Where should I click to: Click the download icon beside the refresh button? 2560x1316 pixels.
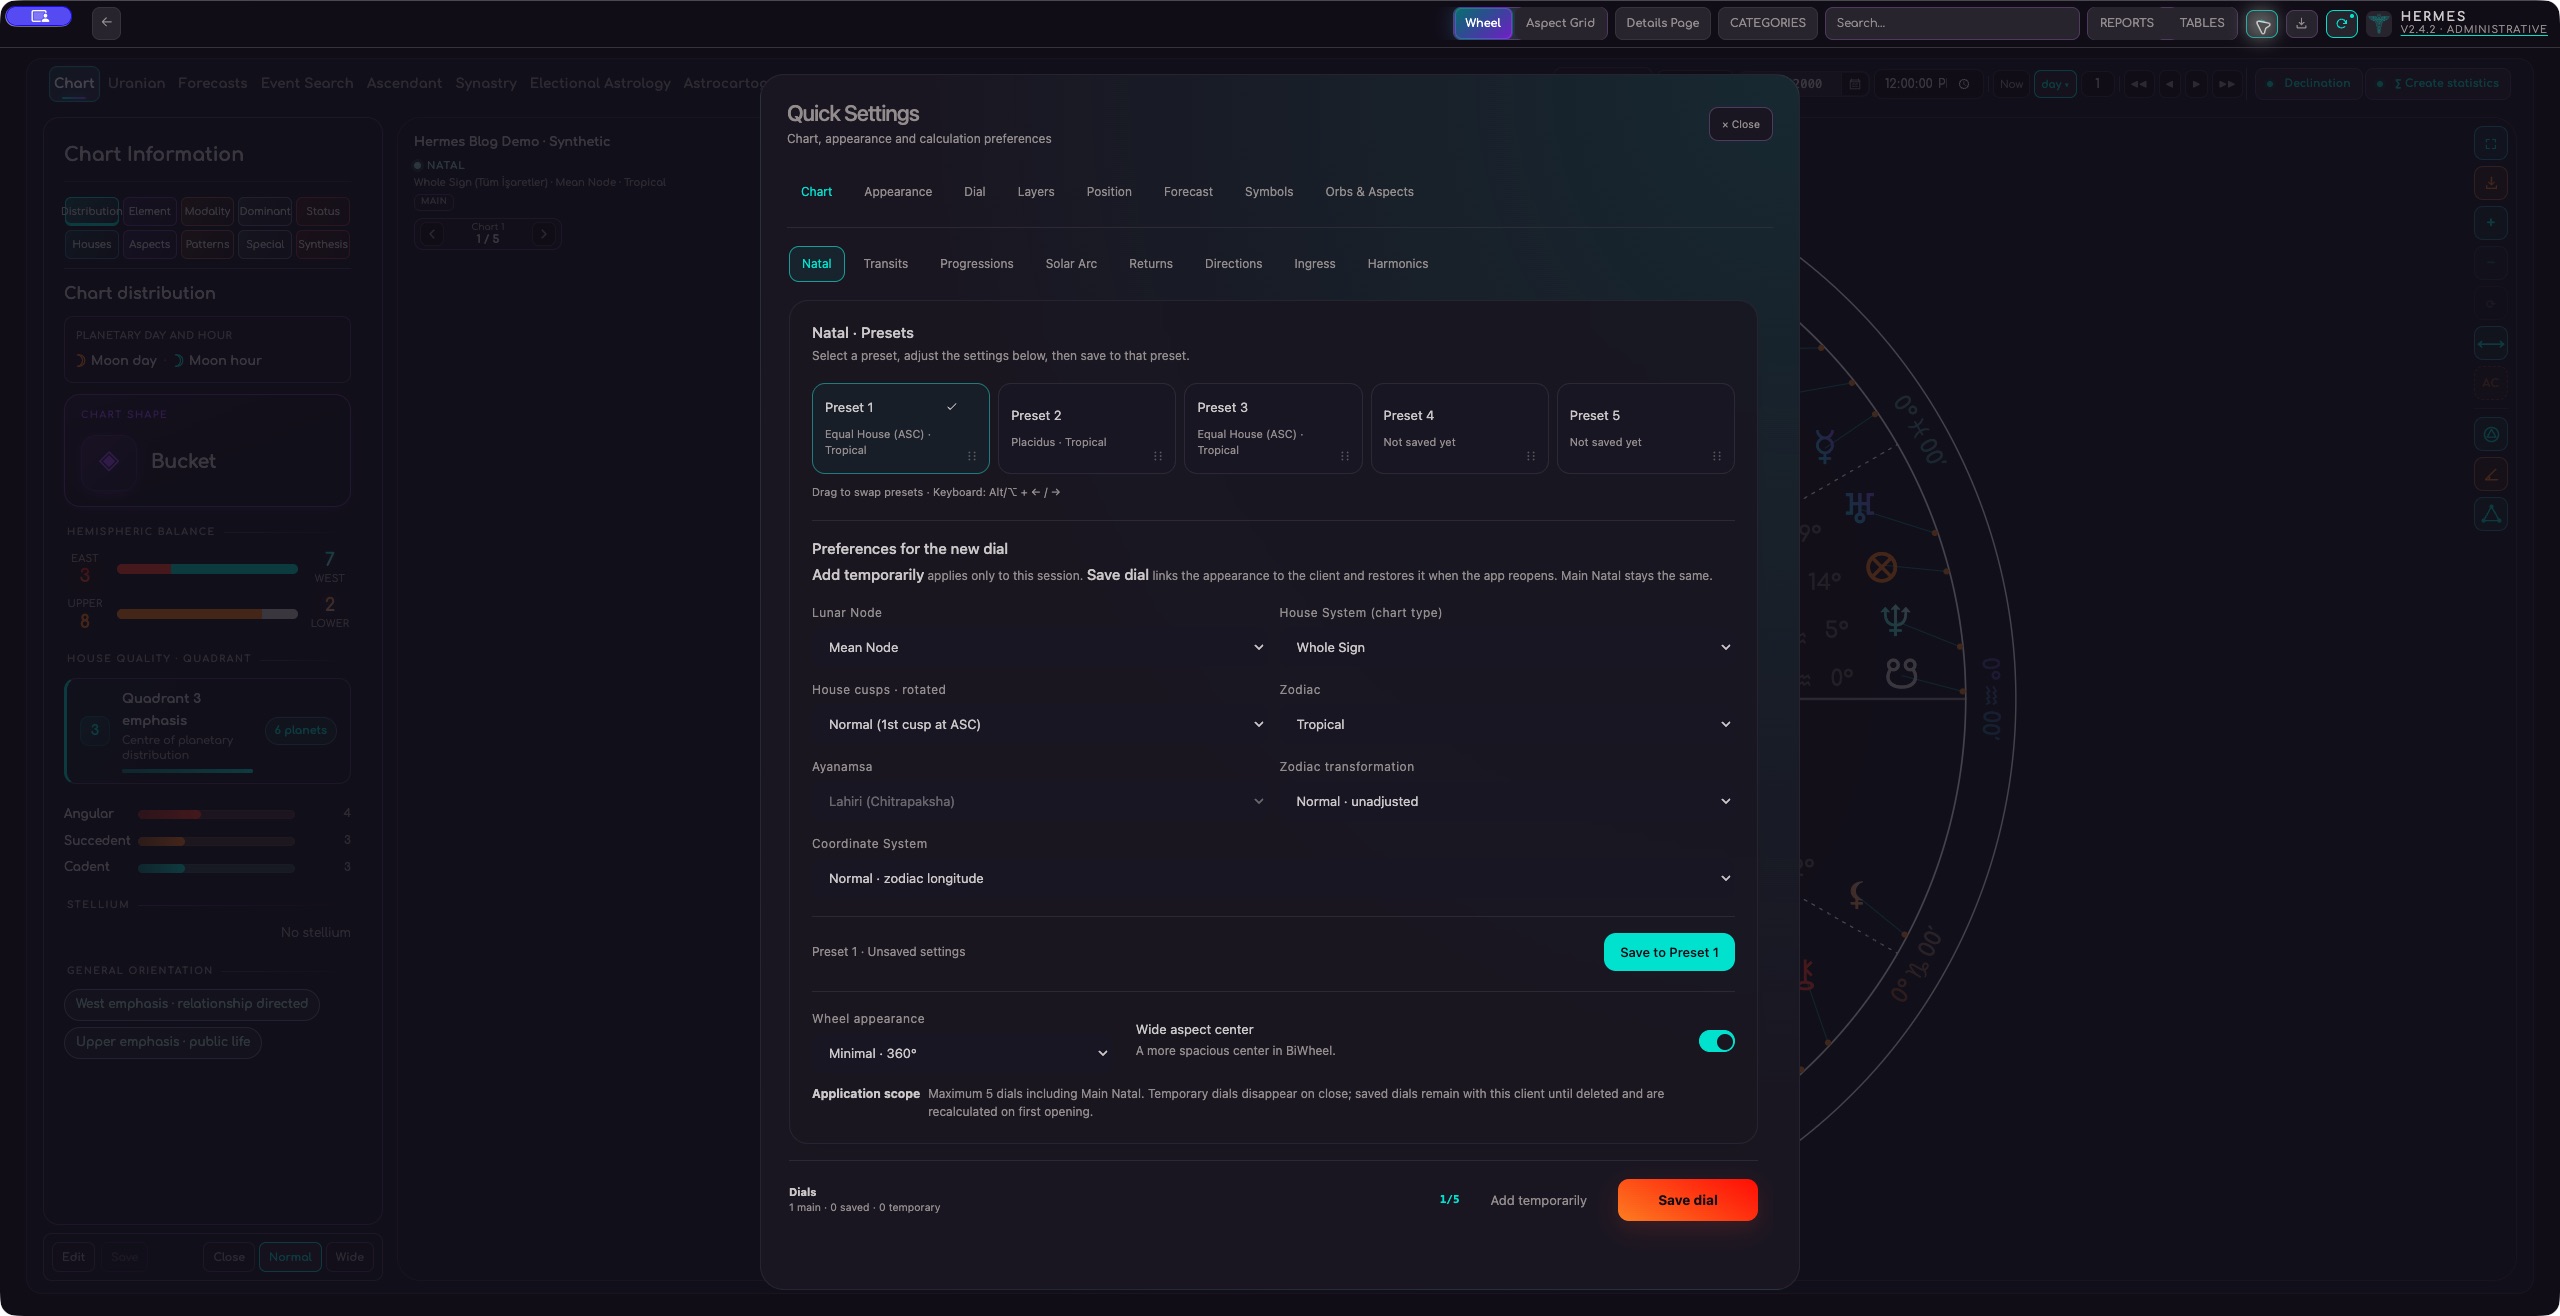pos(2301,24)
